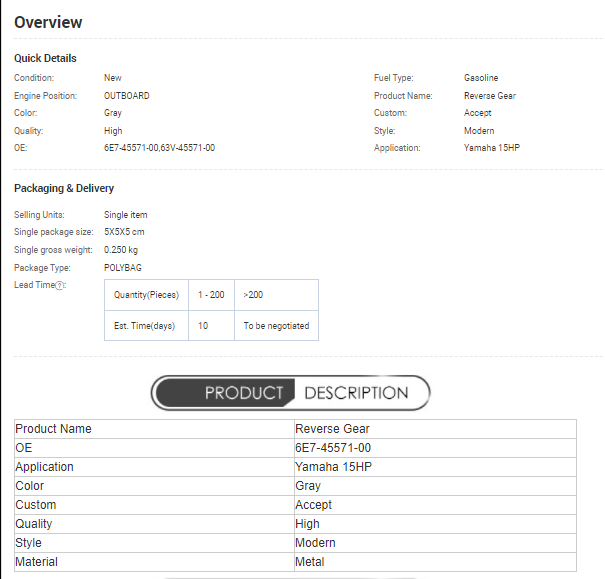Image resolution: width=605 pixels, height=579 pixels.
Task: Click the >200 quantity cell
Action: tap(254, 295)
